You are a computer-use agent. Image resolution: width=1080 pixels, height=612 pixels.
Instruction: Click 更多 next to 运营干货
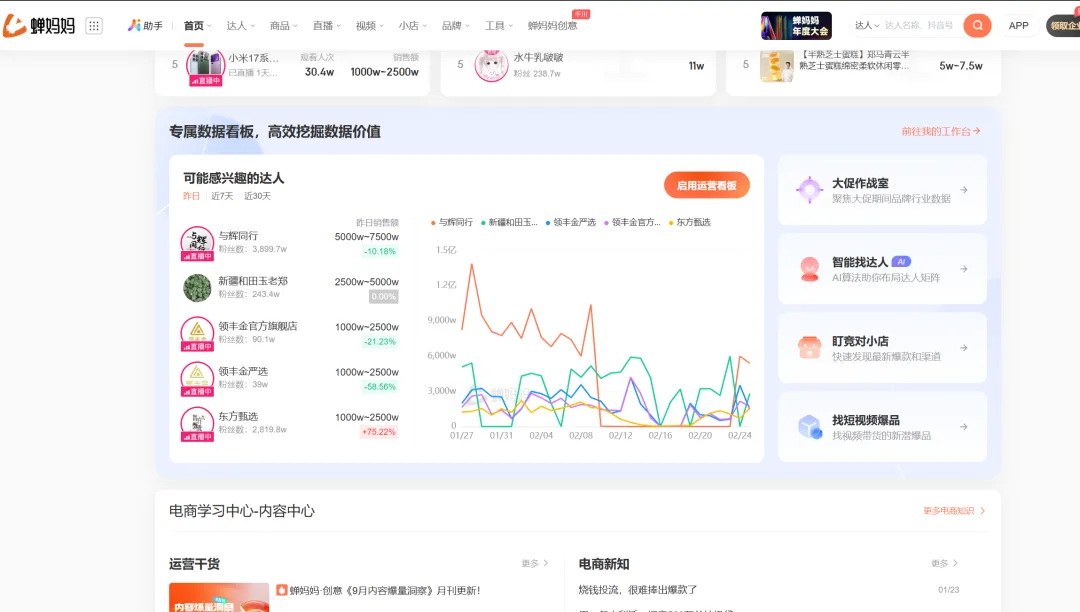click(x=534, y=563)
